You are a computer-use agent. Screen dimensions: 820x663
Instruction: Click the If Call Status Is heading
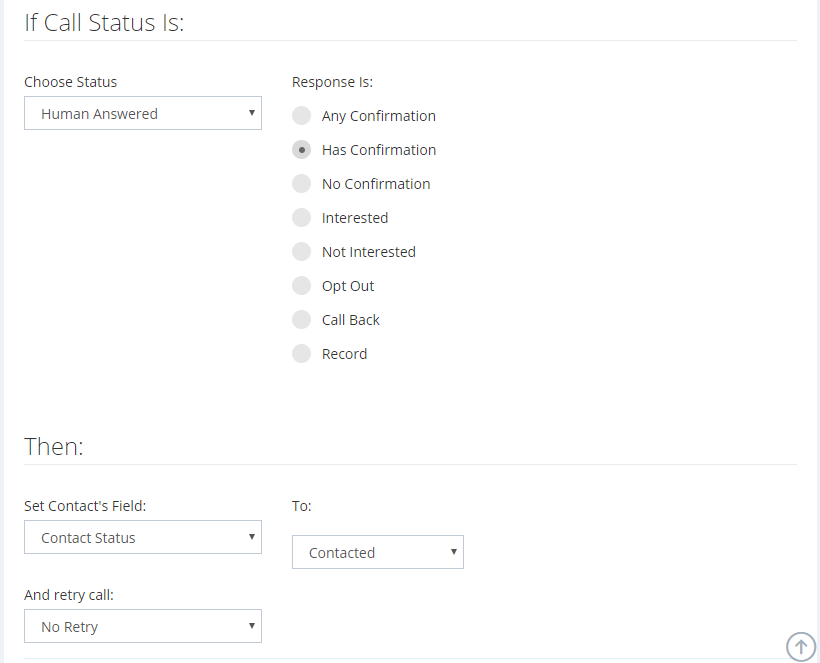tap(104, 23)
